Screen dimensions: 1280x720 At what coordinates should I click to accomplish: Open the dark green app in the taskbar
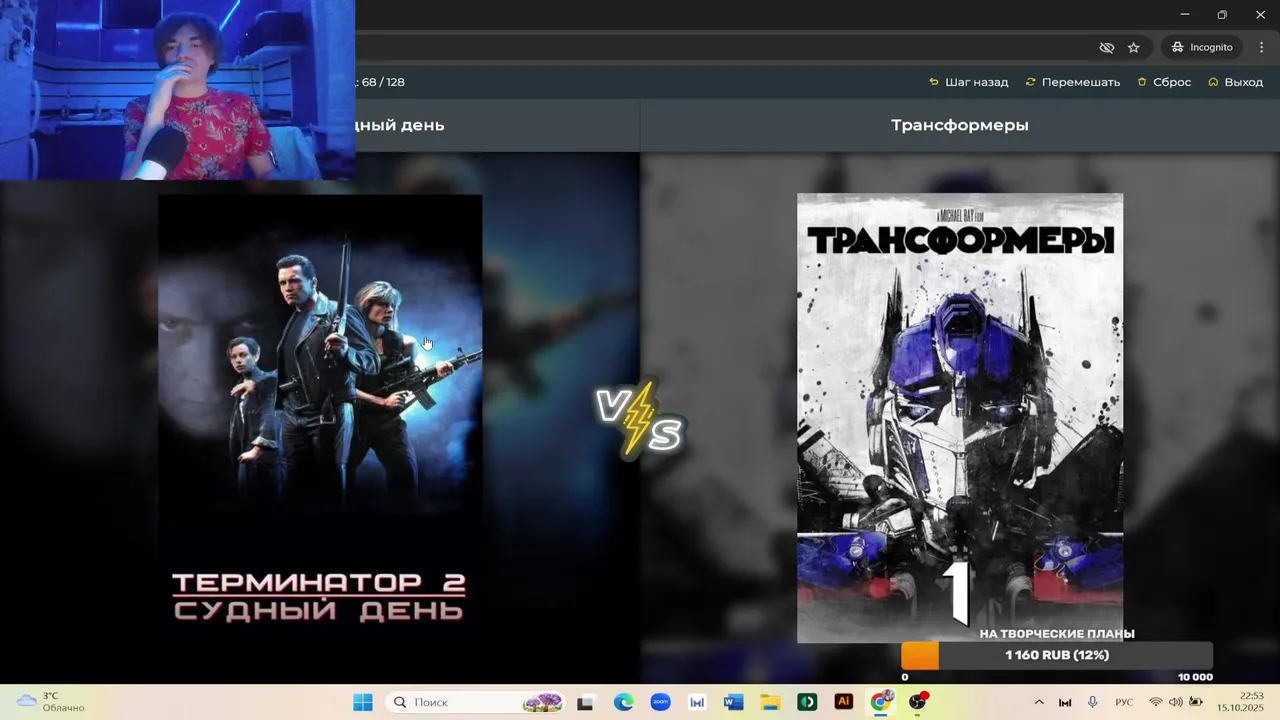pyautogui.click(x=807, y=702)
